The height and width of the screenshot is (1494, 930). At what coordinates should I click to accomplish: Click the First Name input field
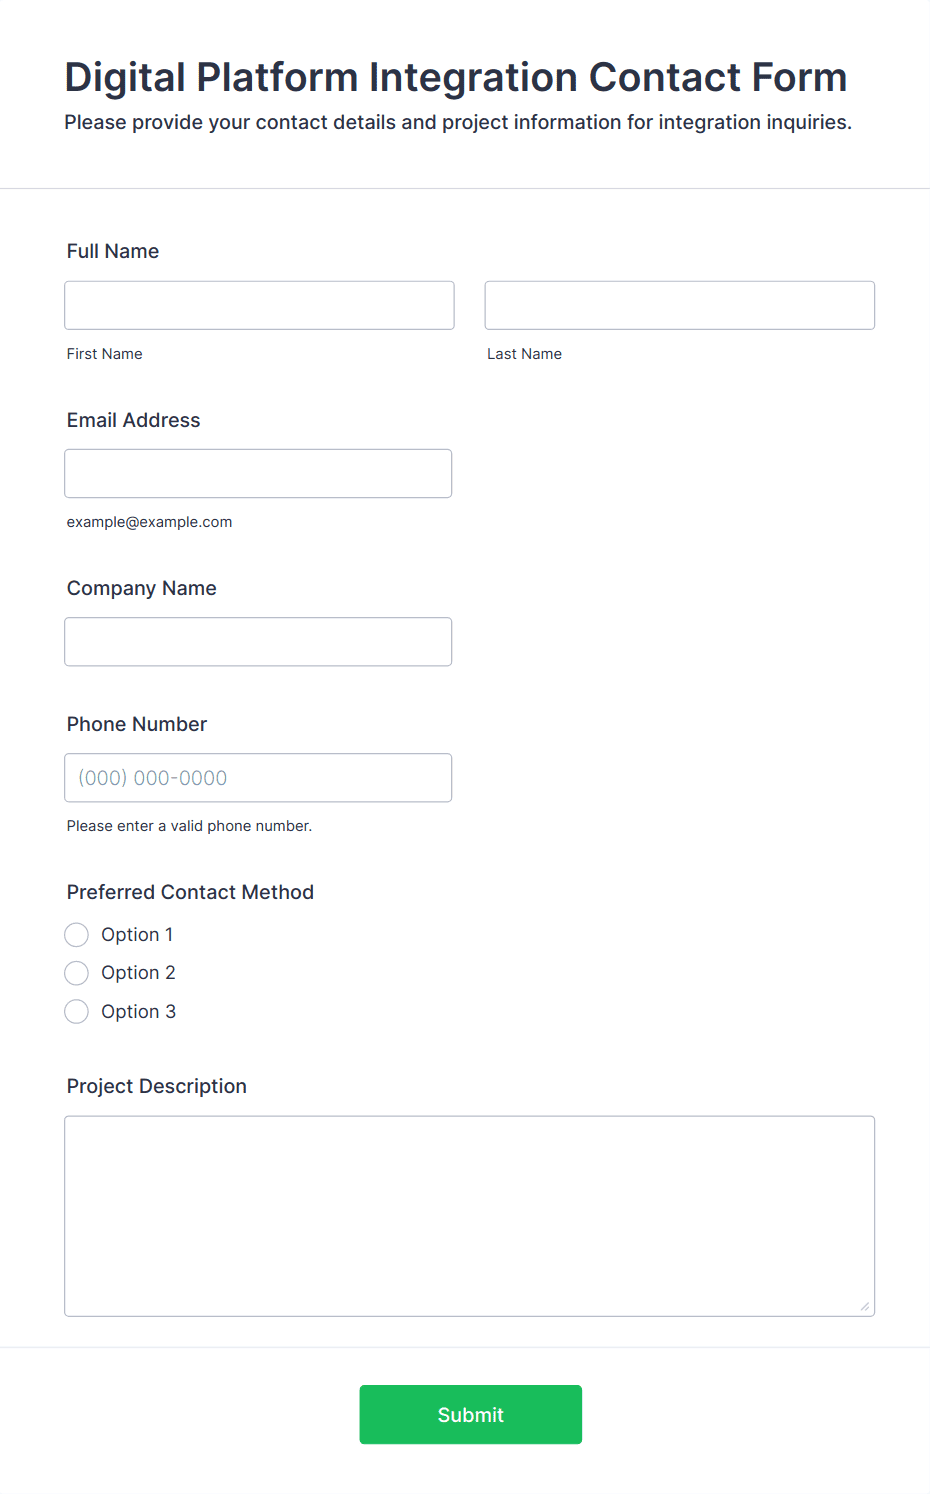(259, 305)
